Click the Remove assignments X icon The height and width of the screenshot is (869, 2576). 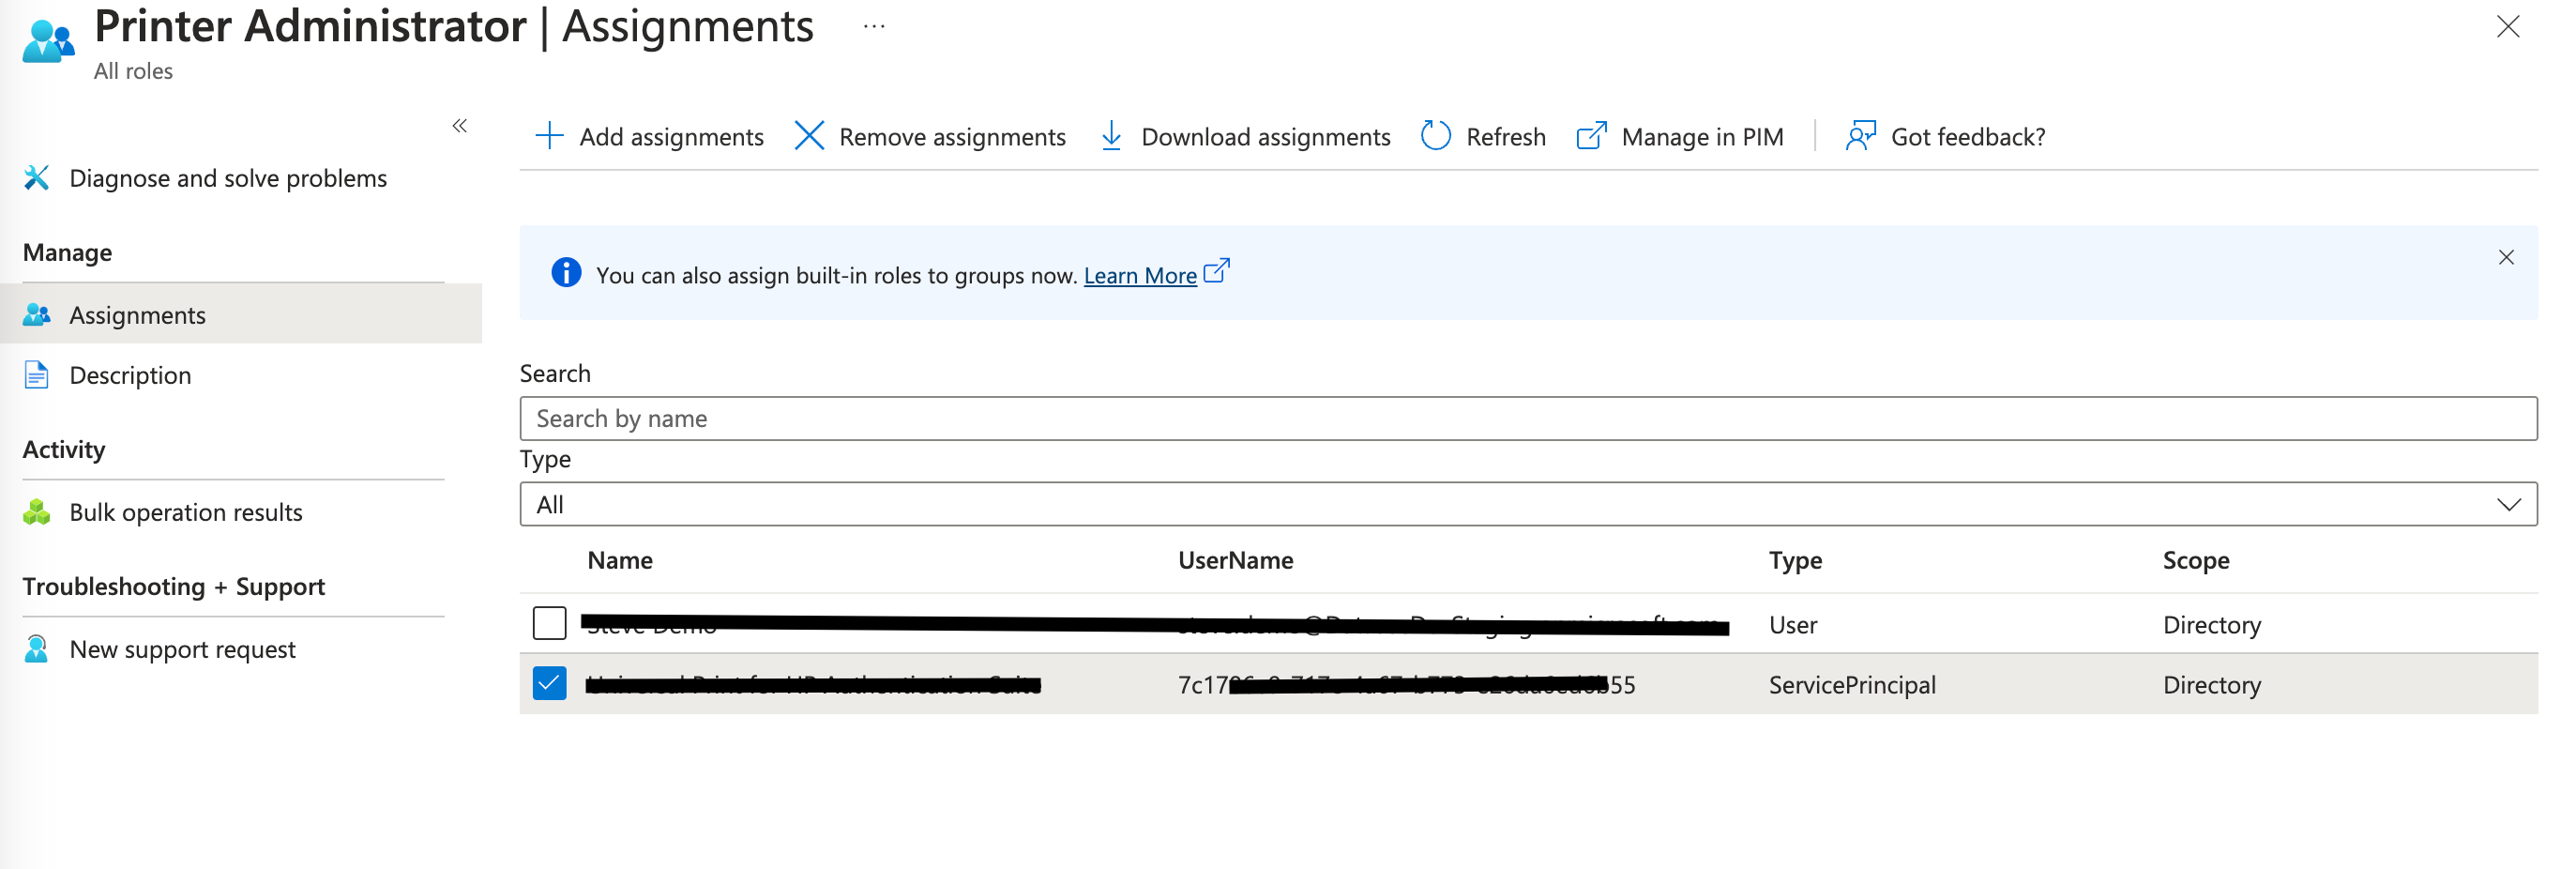pyautogui.click(x=809, y=136)
